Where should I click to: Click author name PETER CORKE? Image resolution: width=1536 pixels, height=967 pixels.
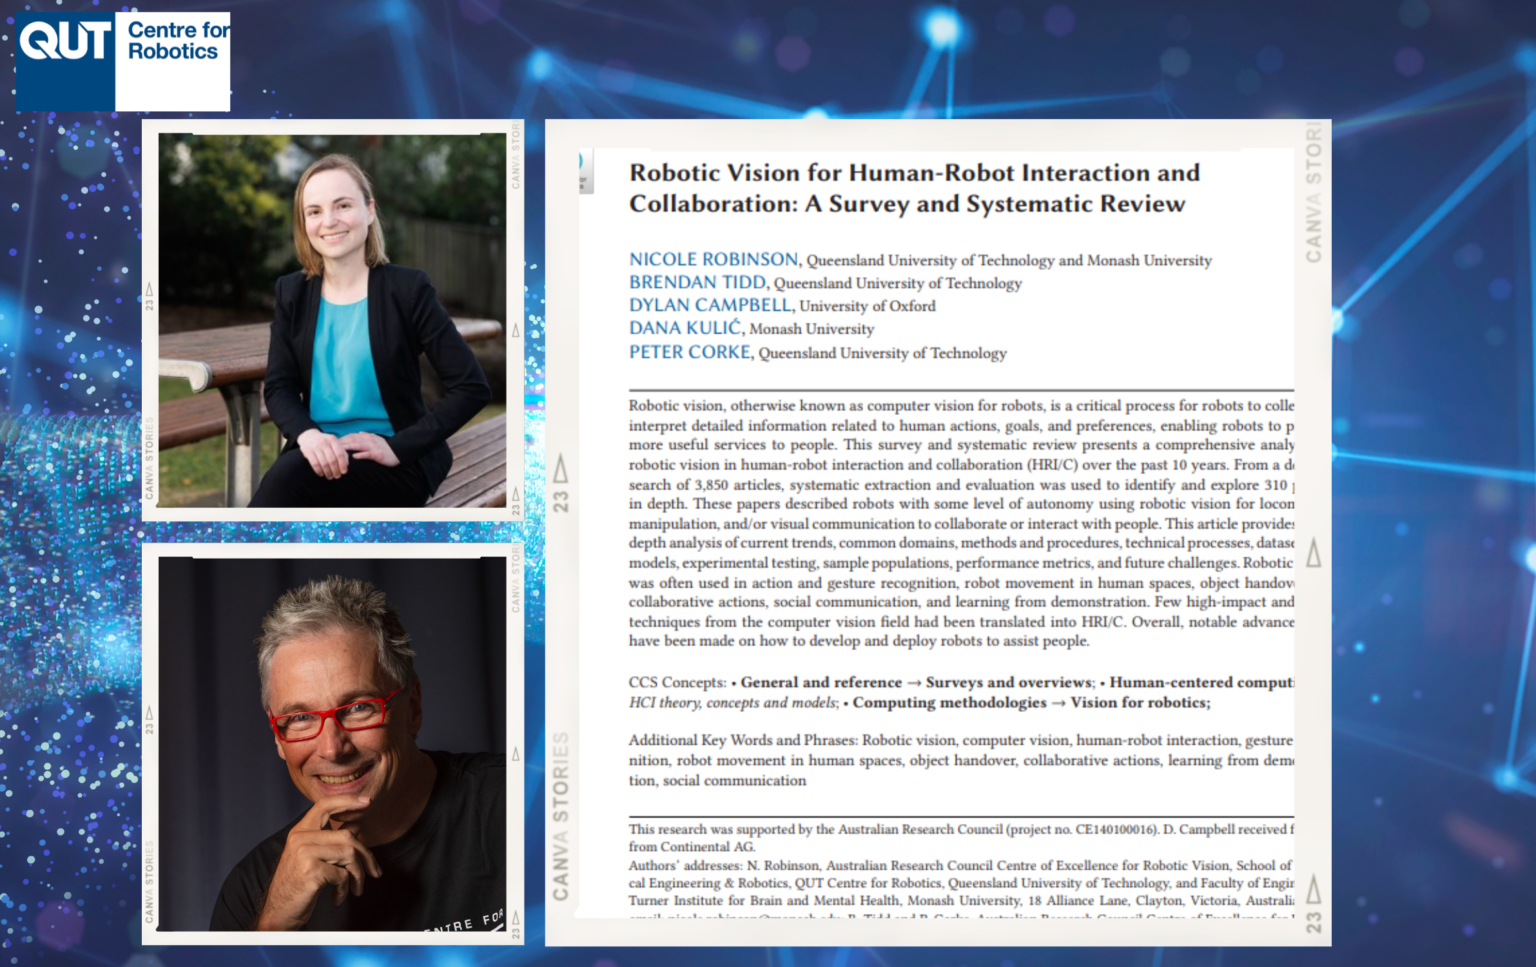[690, 352]
